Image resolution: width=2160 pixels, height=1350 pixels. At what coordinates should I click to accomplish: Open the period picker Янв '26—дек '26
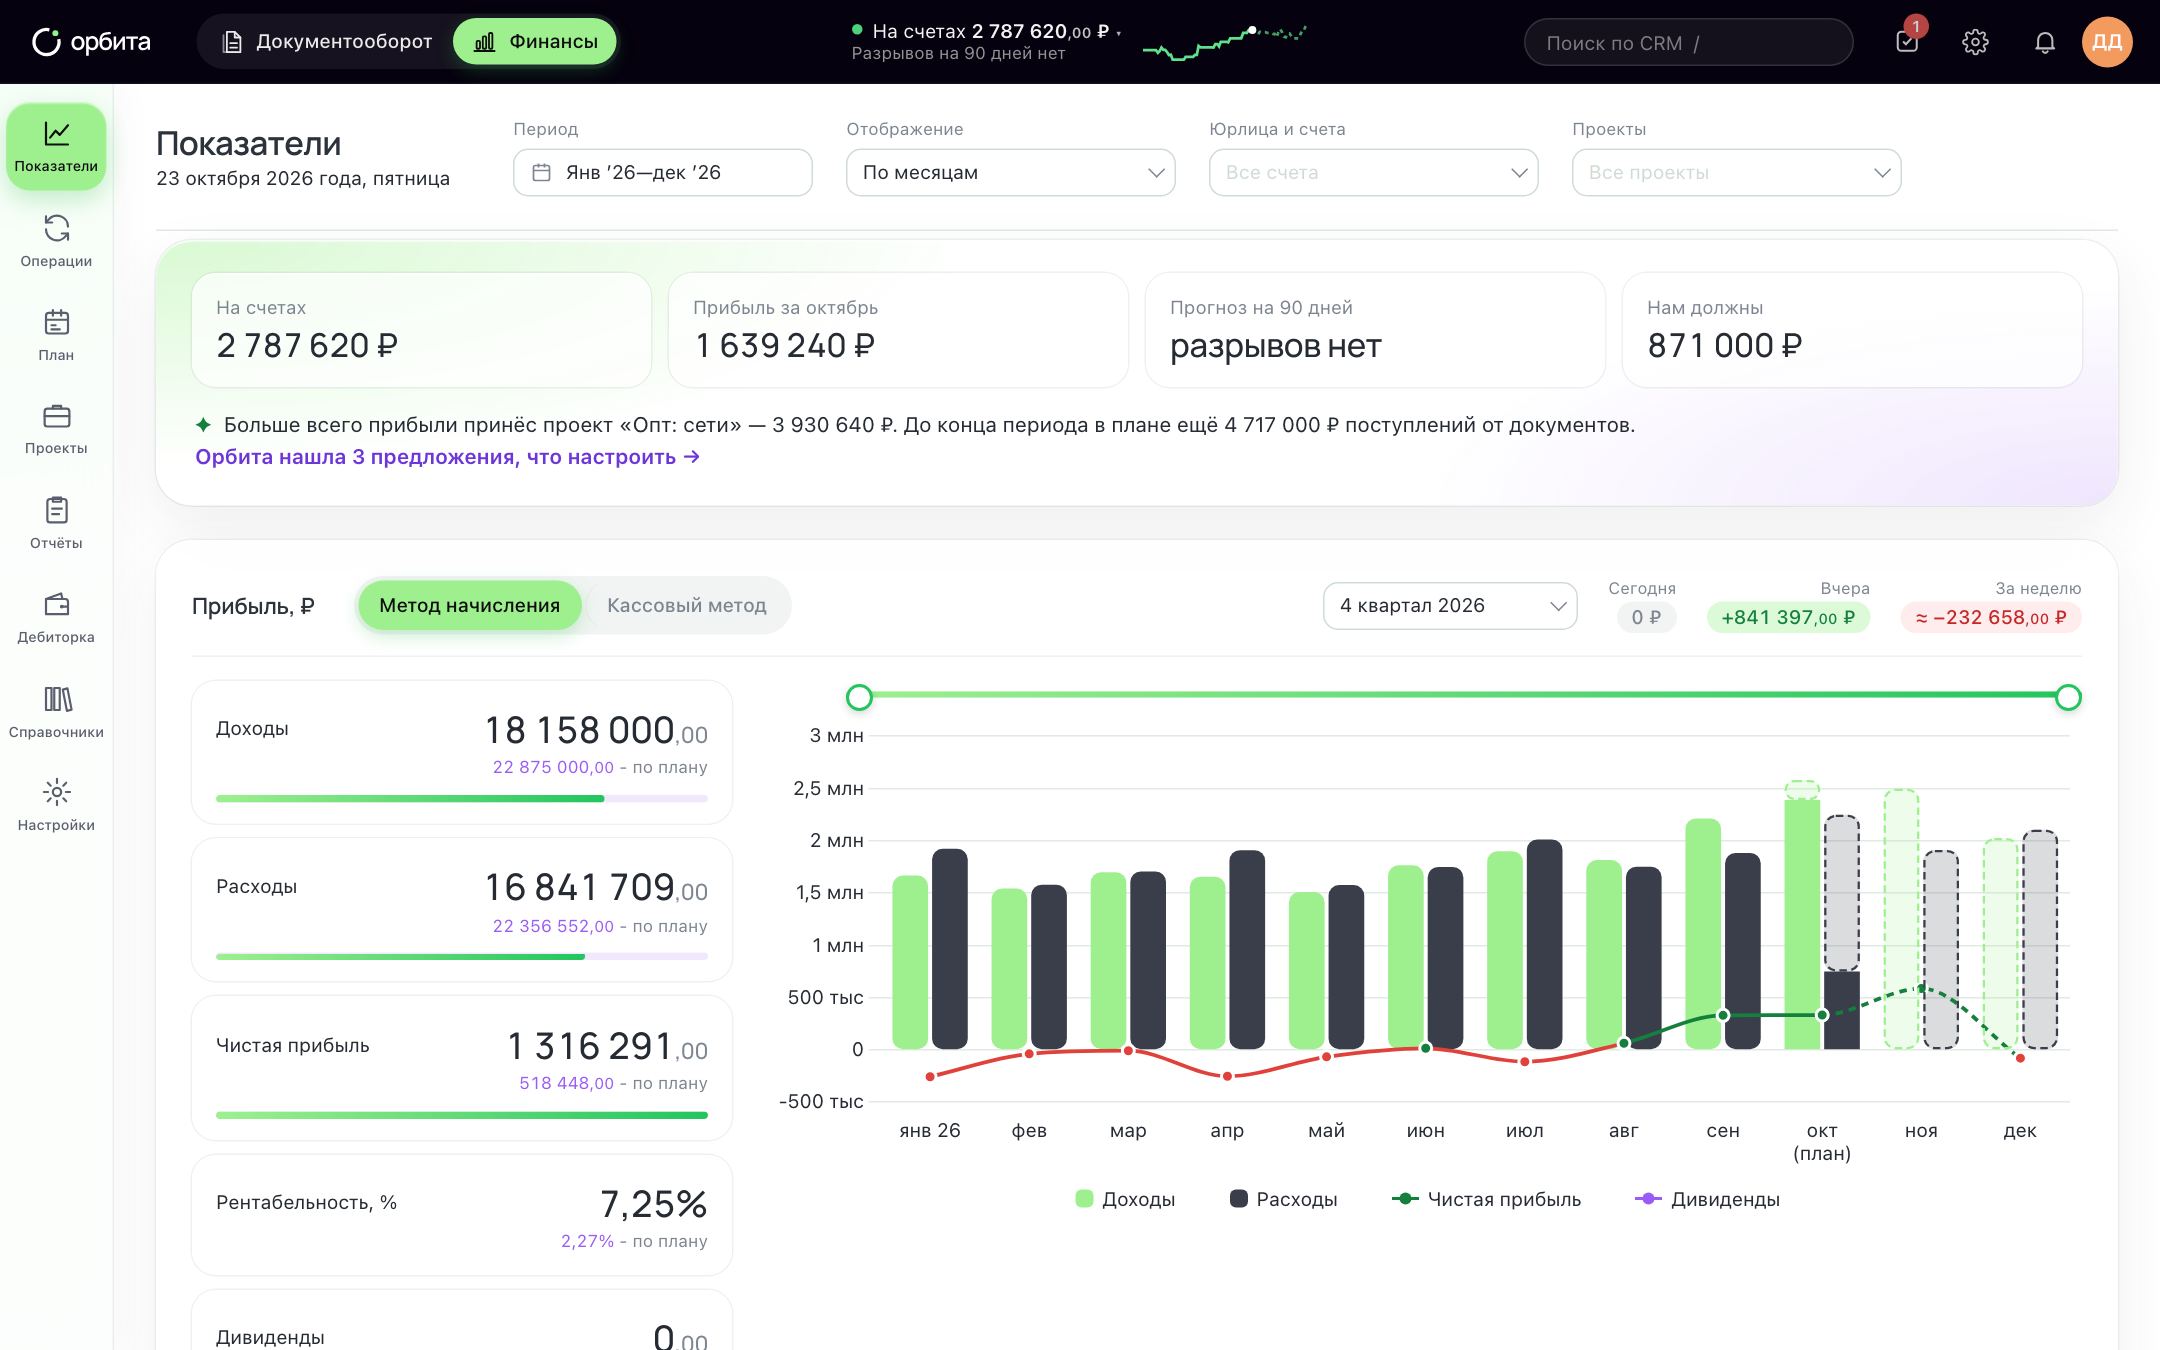pyautogui.click(x=662, y=173)
